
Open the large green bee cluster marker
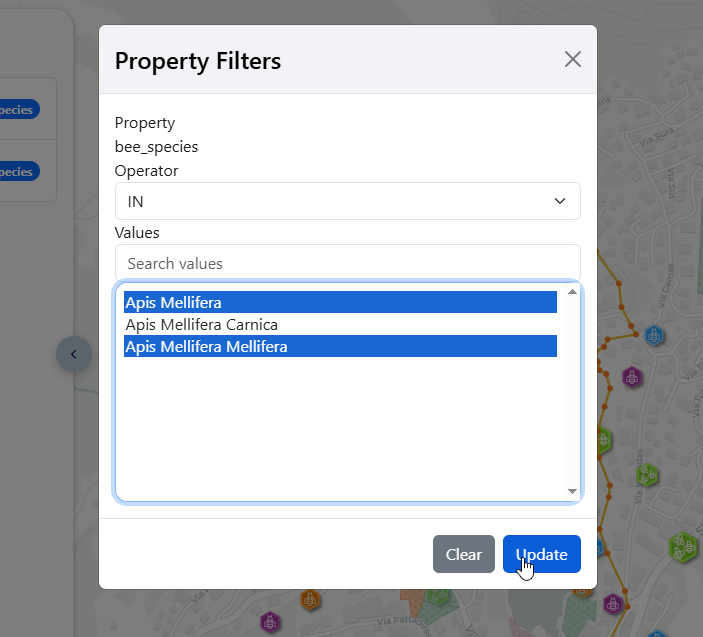(x=682, y=546)
